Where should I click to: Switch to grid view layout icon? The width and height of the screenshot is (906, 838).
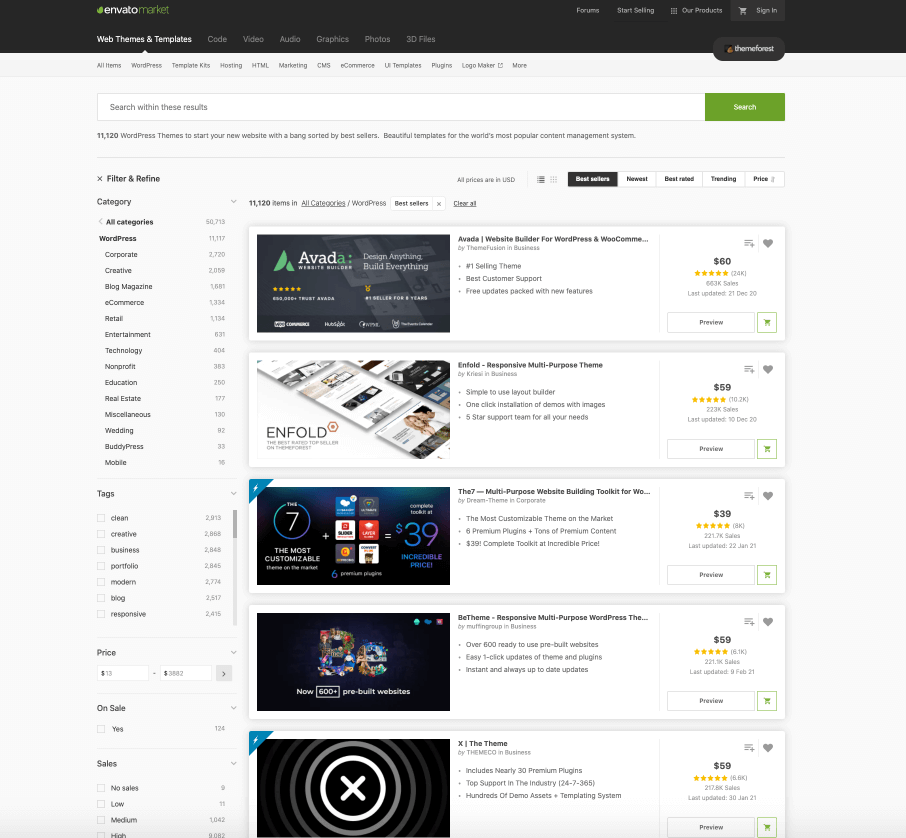[554, 179]
